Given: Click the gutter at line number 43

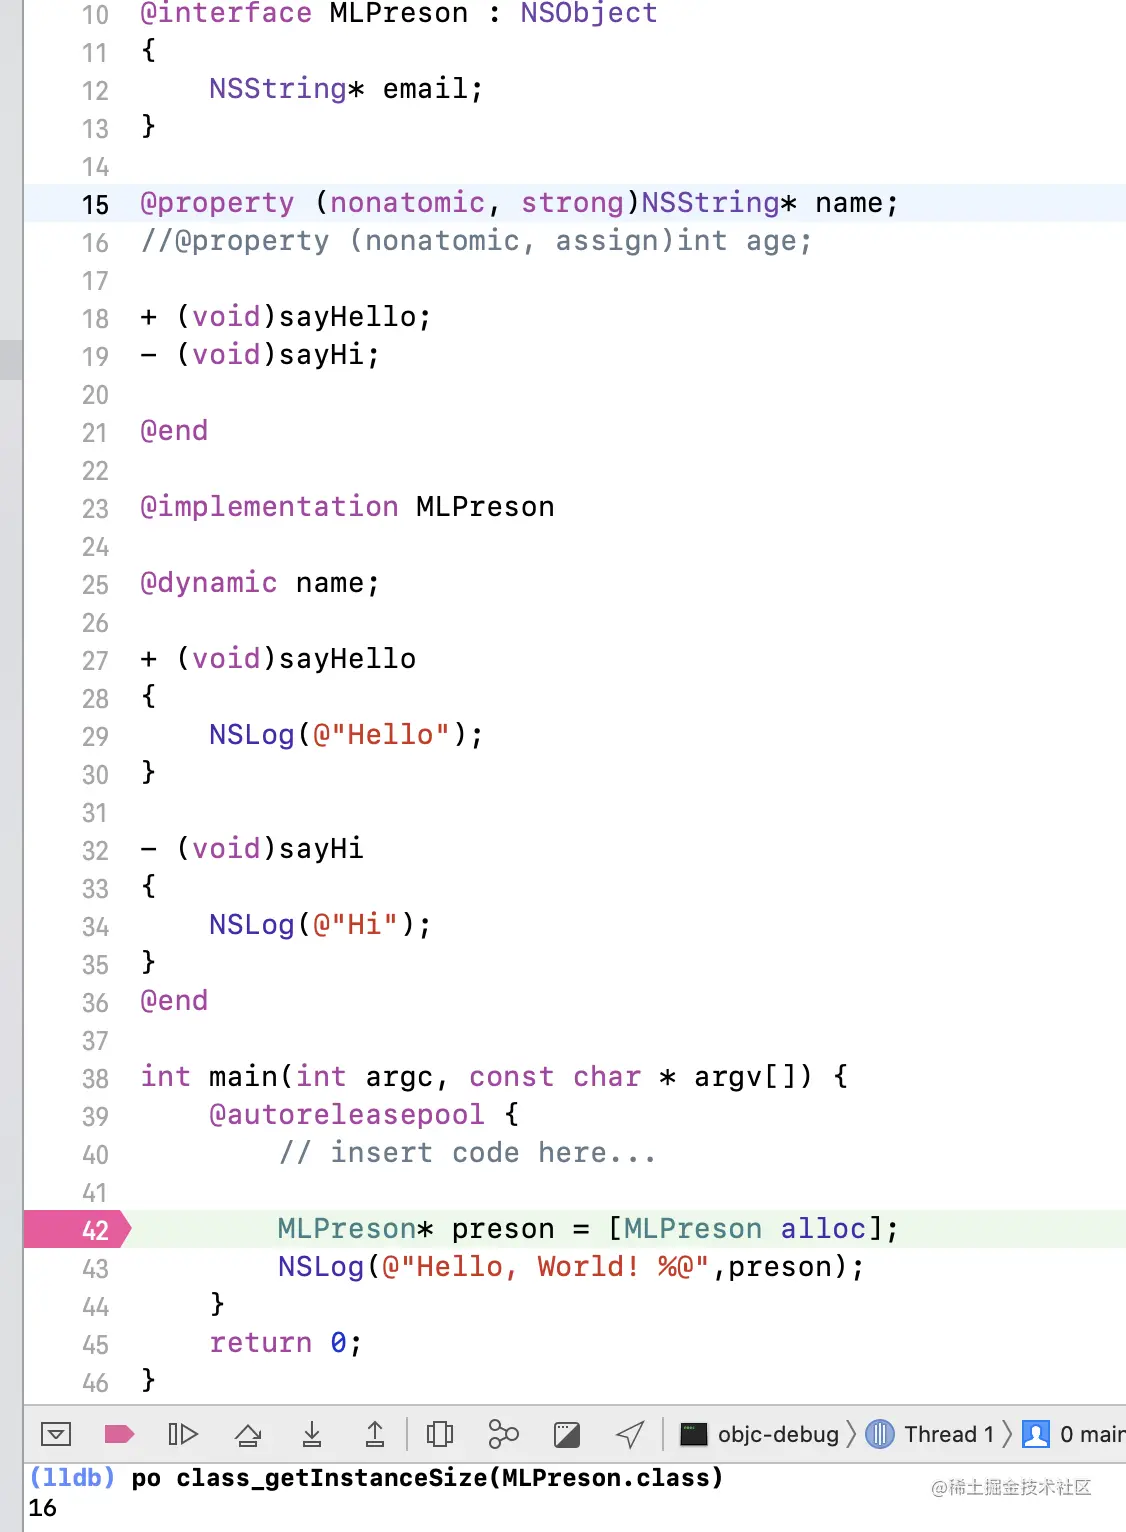Looking at the screenshot, I should click(95, 1268).
